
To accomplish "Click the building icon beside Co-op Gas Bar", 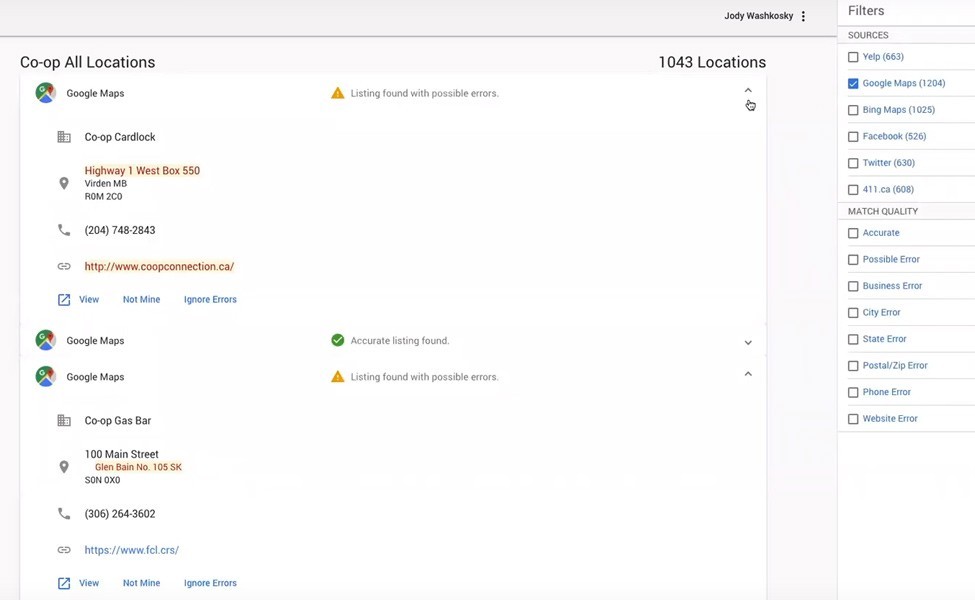I will point(64,420).
